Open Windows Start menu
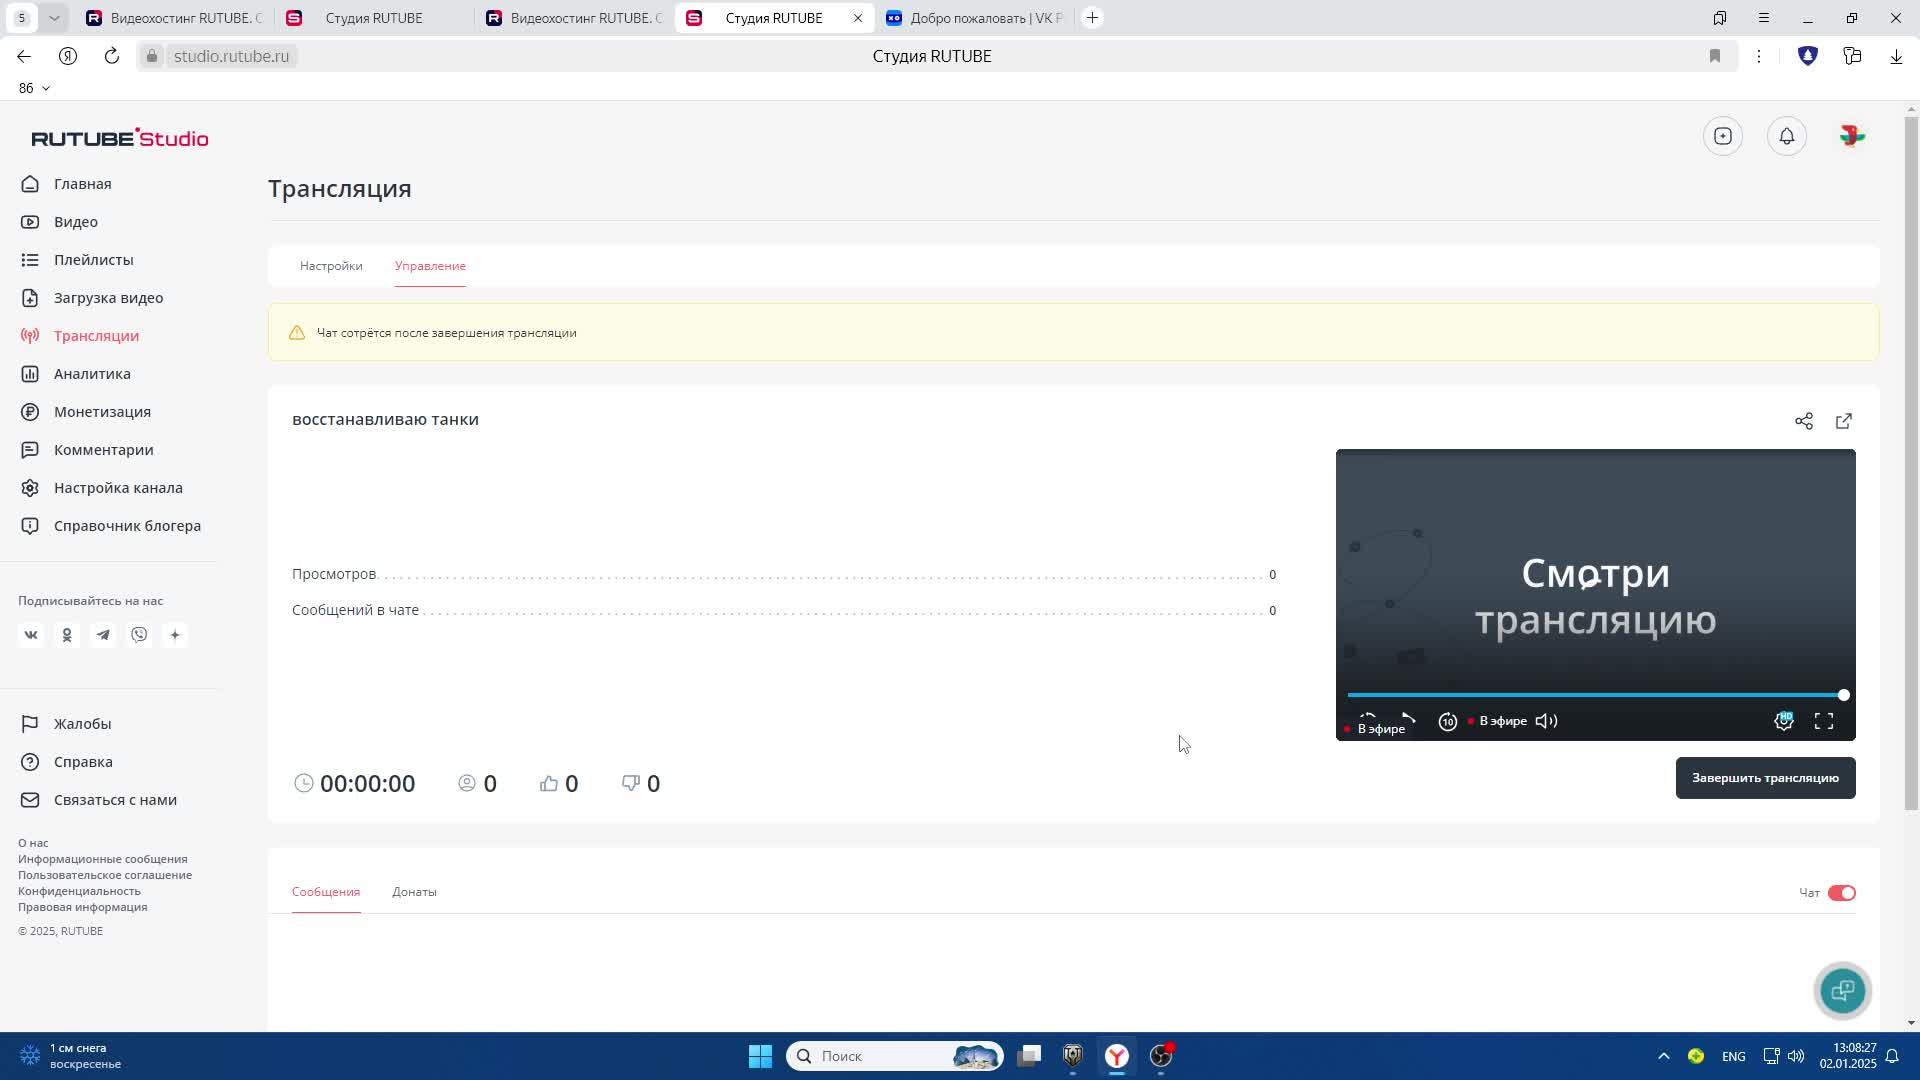 761,1056
